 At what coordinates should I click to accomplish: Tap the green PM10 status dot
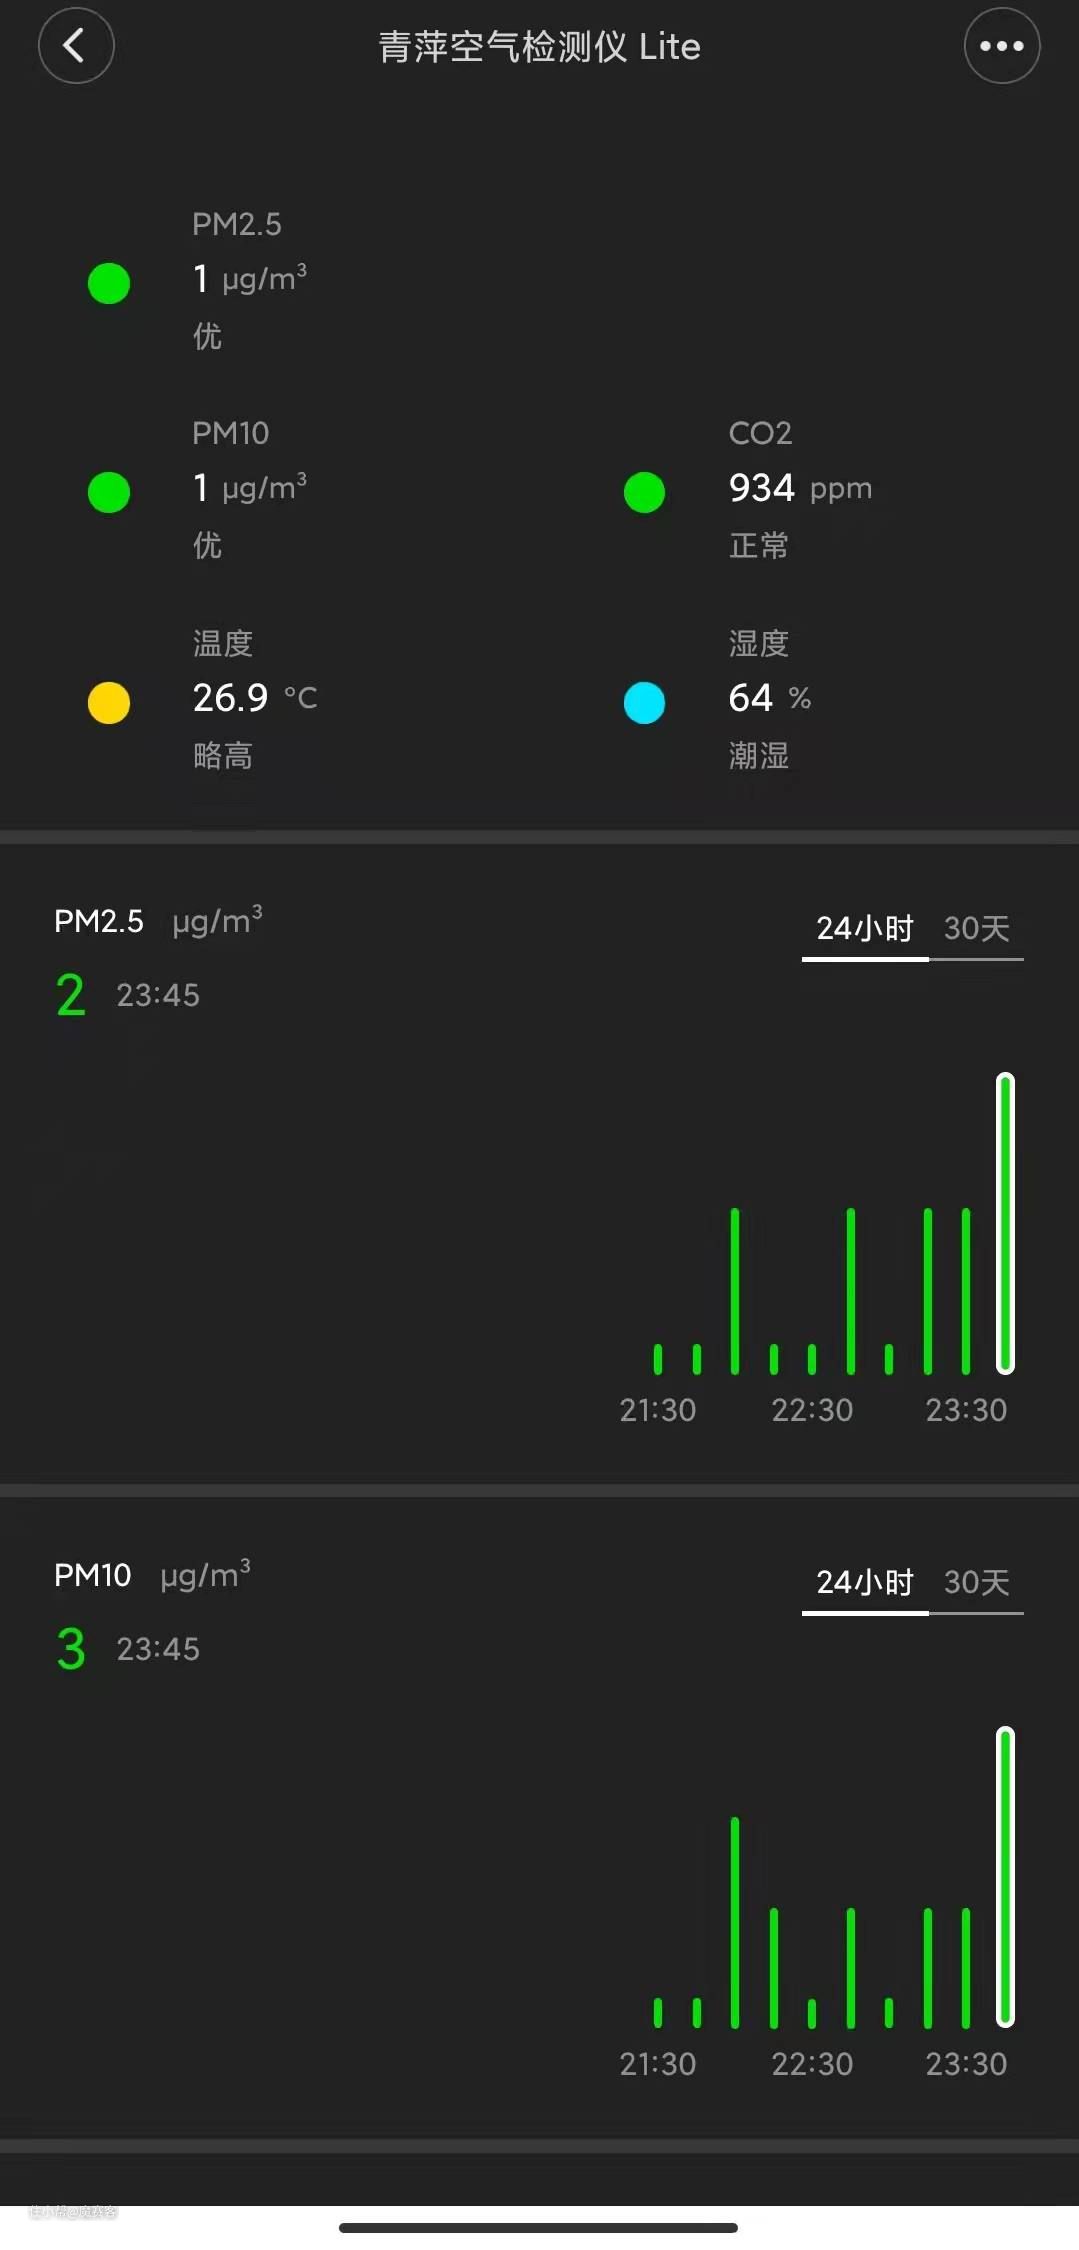pos(109,492)
